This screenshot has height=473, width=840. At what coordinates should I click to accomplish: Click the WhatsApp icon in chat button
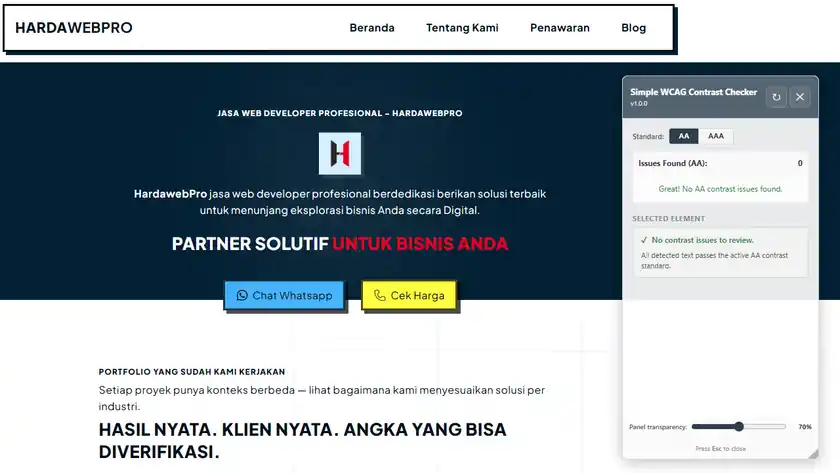point(242,295)
